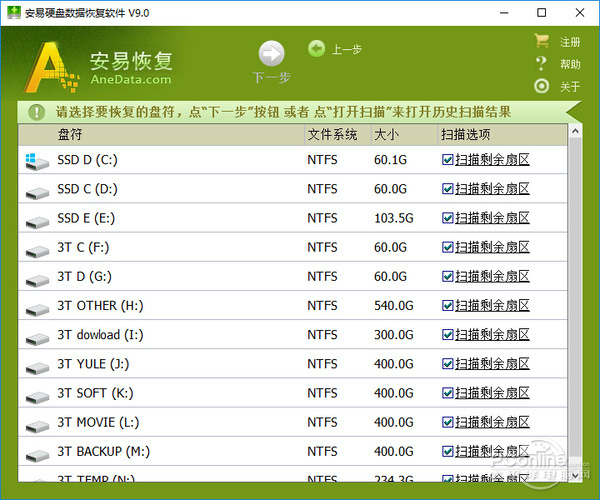Select the 3T D (G:) drive row
Image resolution: width=600 pixels, height=500 pixels.
(293, 276)
